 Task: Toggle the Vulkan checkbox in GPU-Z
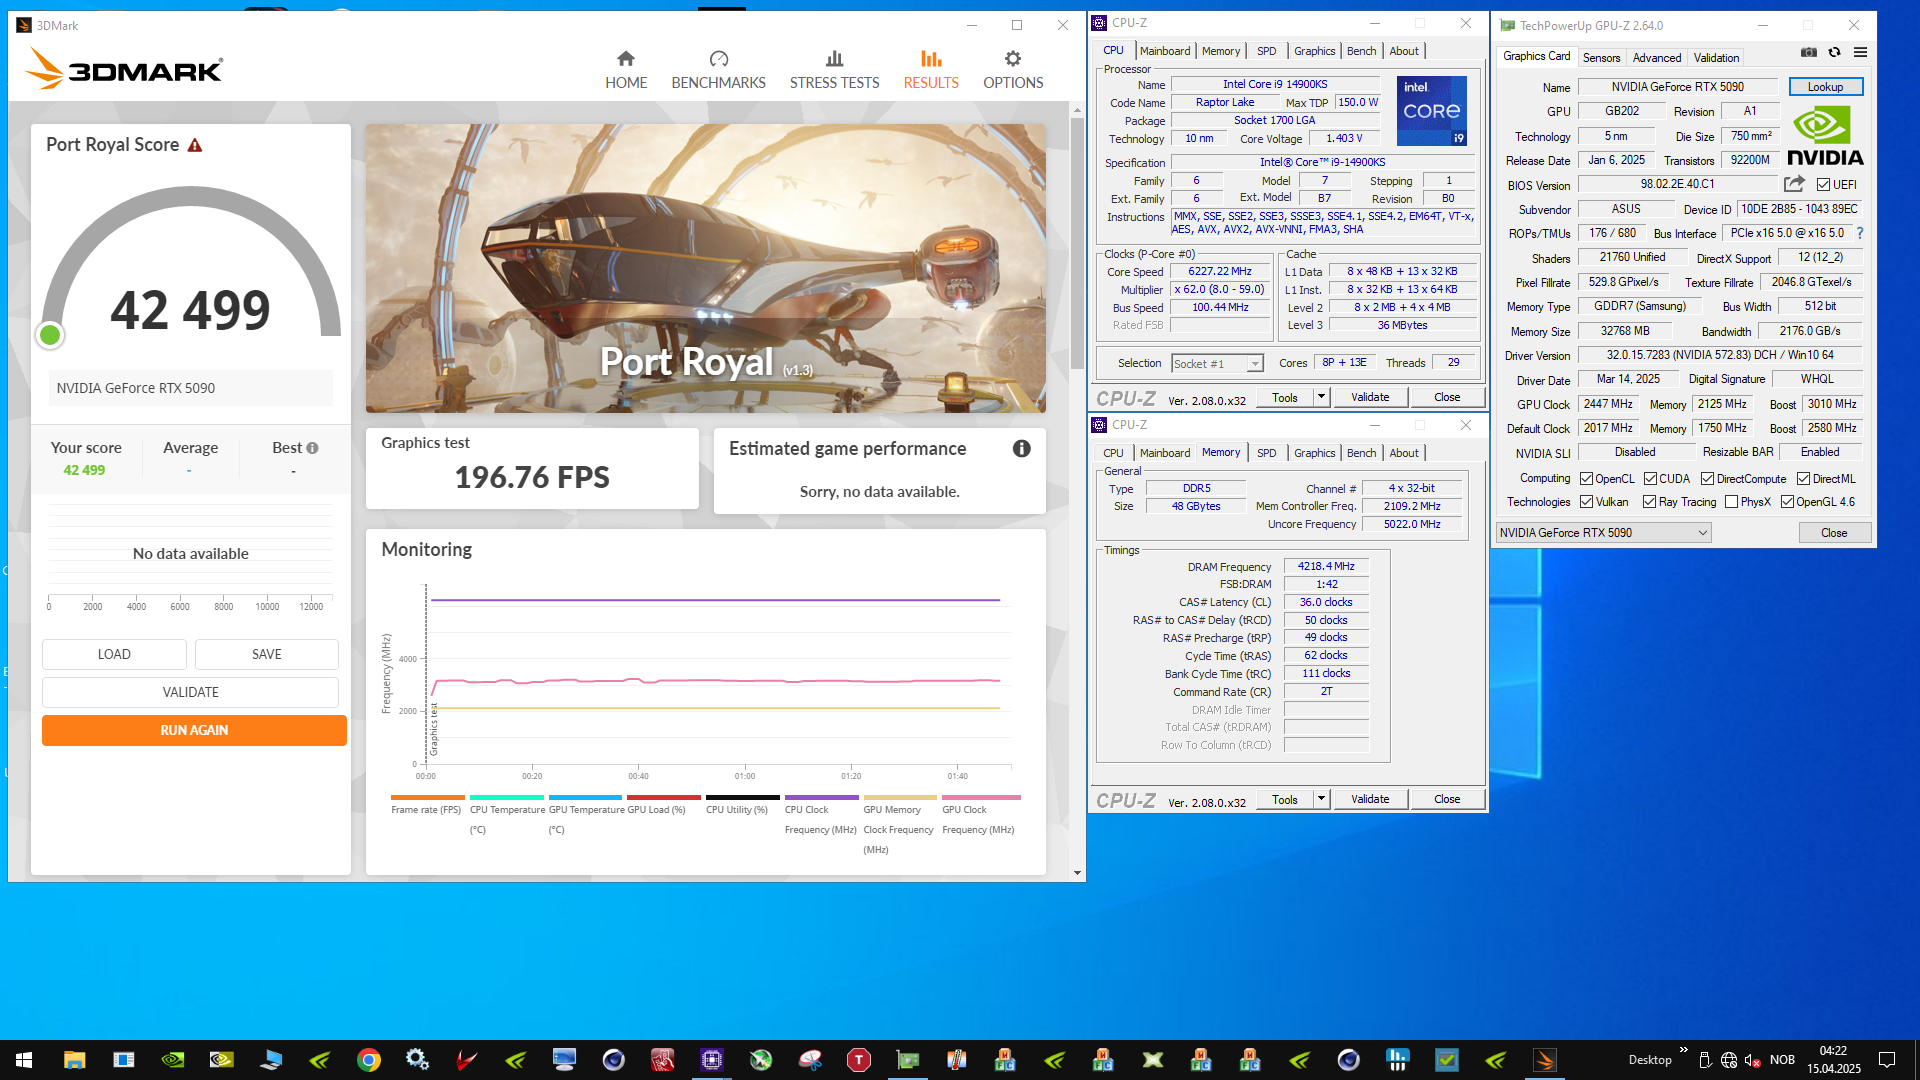[1586, 502]
